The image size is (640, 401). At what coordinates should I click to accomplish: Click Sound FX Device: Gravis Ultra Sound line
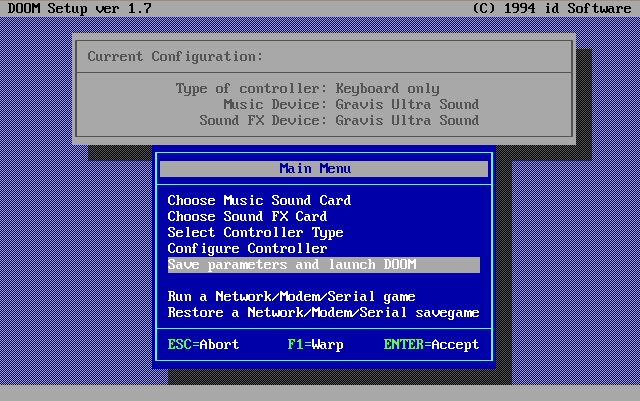[339, 120]
